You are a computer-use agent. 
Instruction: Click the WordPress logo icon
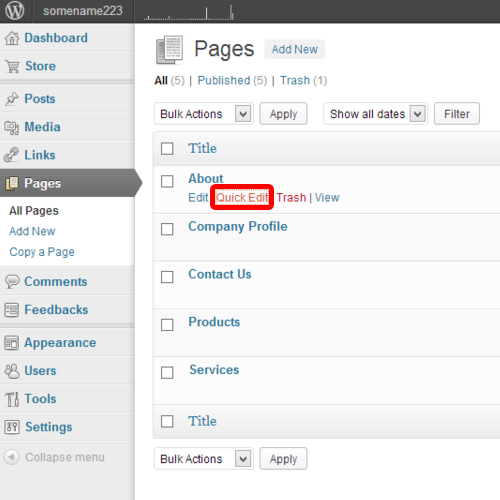pos(15,11)
